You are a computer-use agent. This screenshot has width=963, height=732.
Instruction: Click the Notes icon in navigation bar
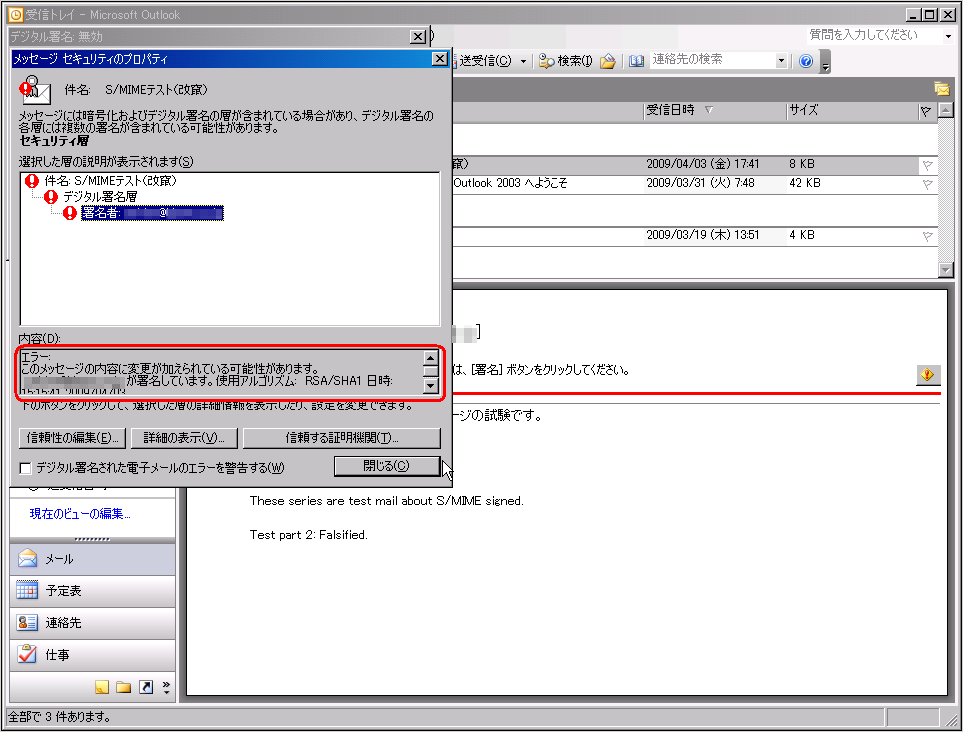[102, 687]
